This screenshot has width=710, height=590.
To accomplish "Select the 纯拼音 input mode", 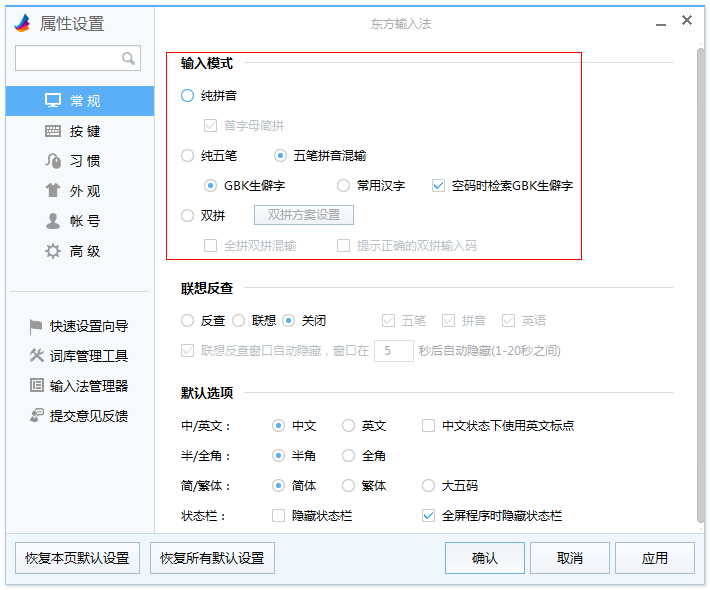I will coord(187,96).
